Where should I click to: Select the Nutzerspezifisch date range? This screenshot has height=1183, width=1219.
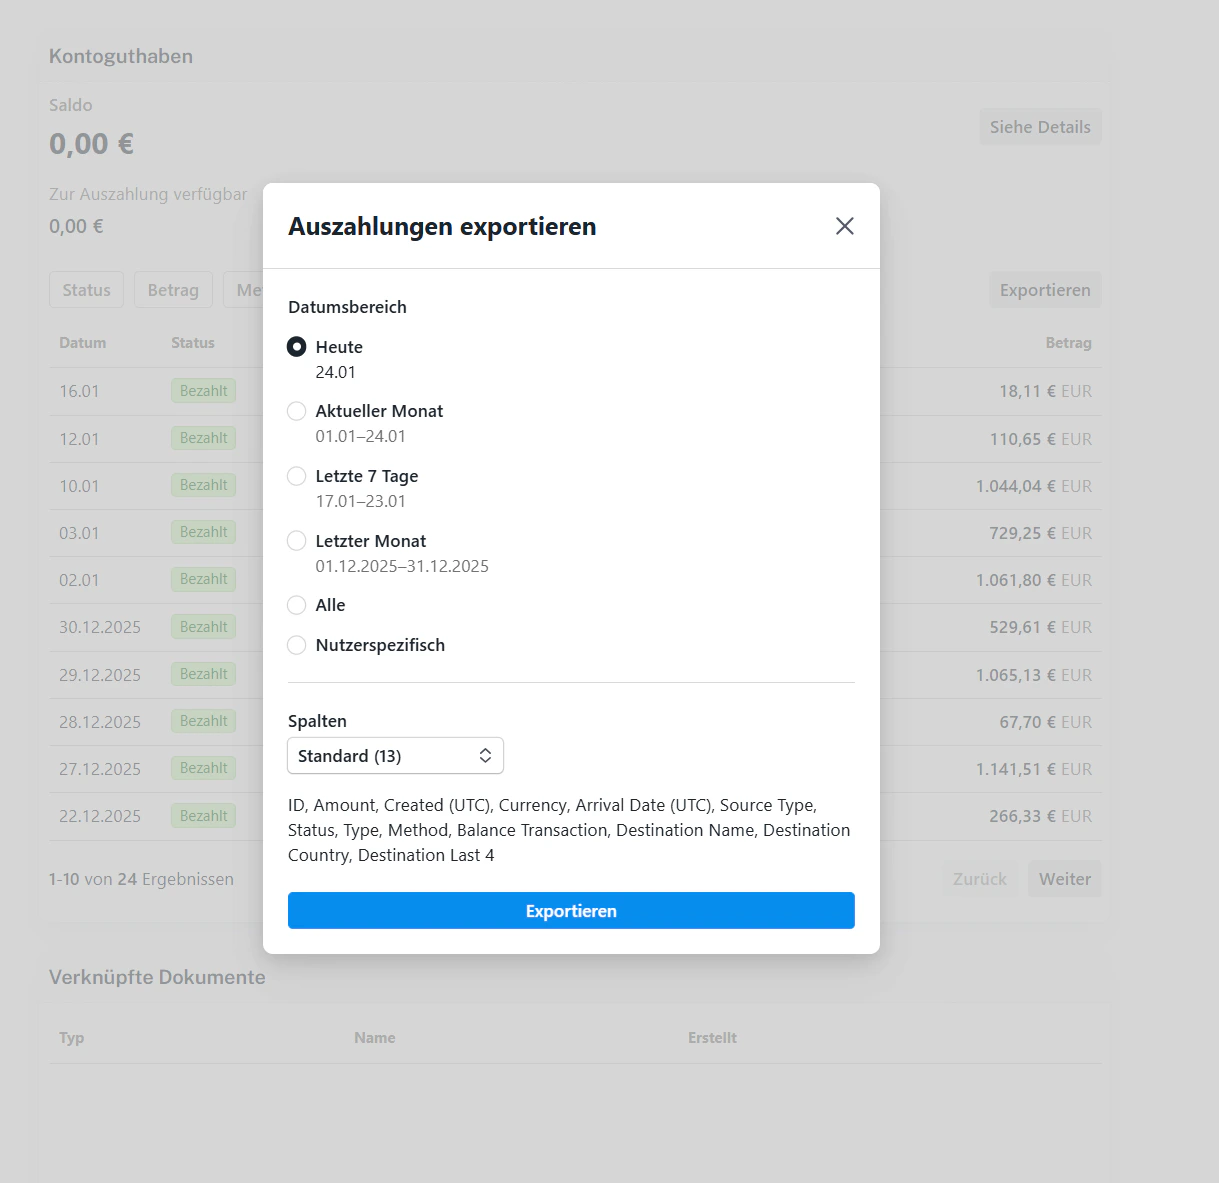click(296, 645)
